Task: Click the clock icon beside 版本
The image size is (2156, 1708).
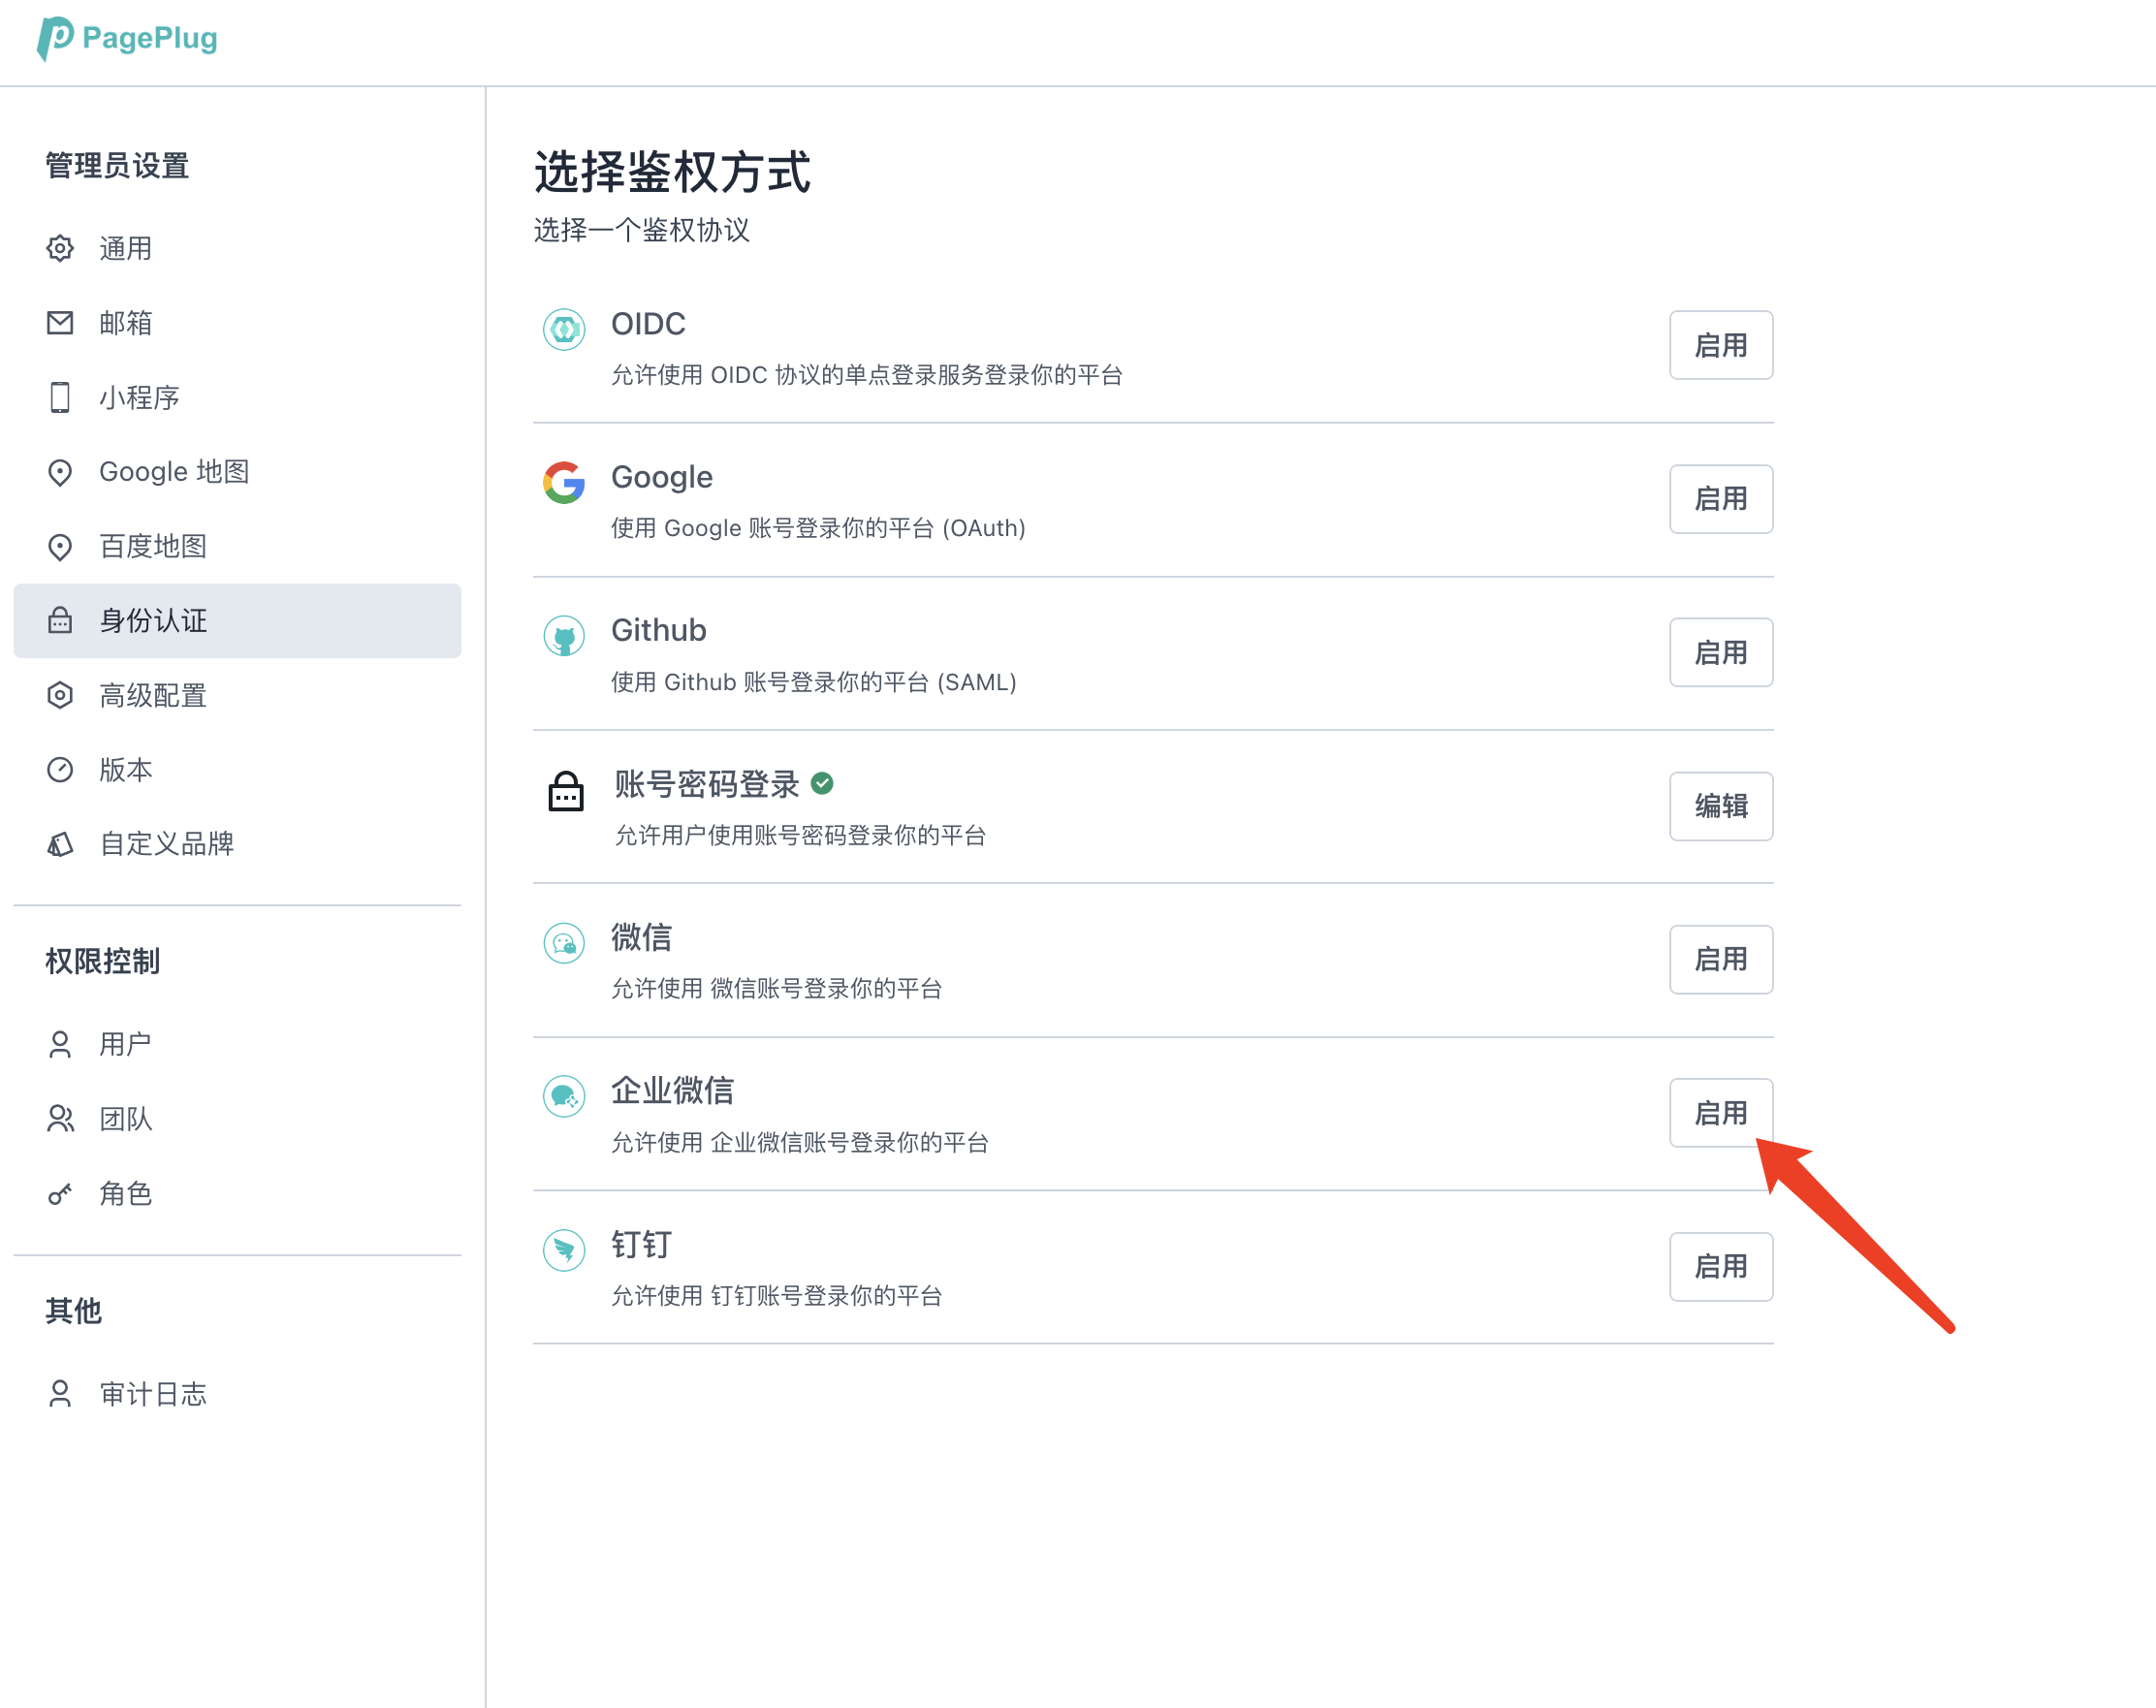Action: tap(60, 769)
